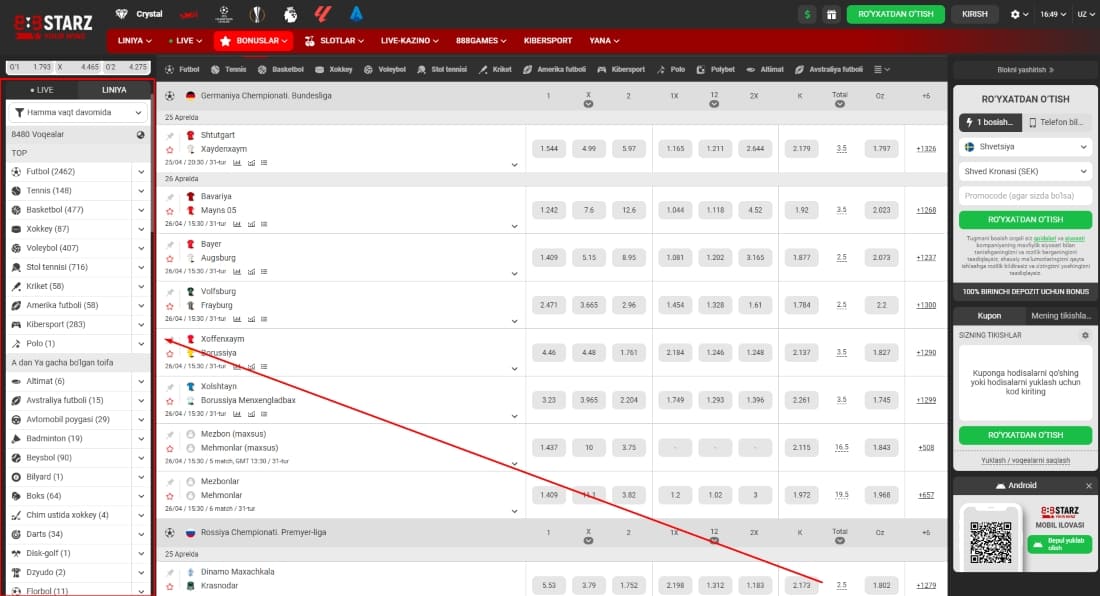Favorite the Dinamo Maxachkala match star
The height and width of the screenshot is (596, 1100).
click(x=170, y=586)
